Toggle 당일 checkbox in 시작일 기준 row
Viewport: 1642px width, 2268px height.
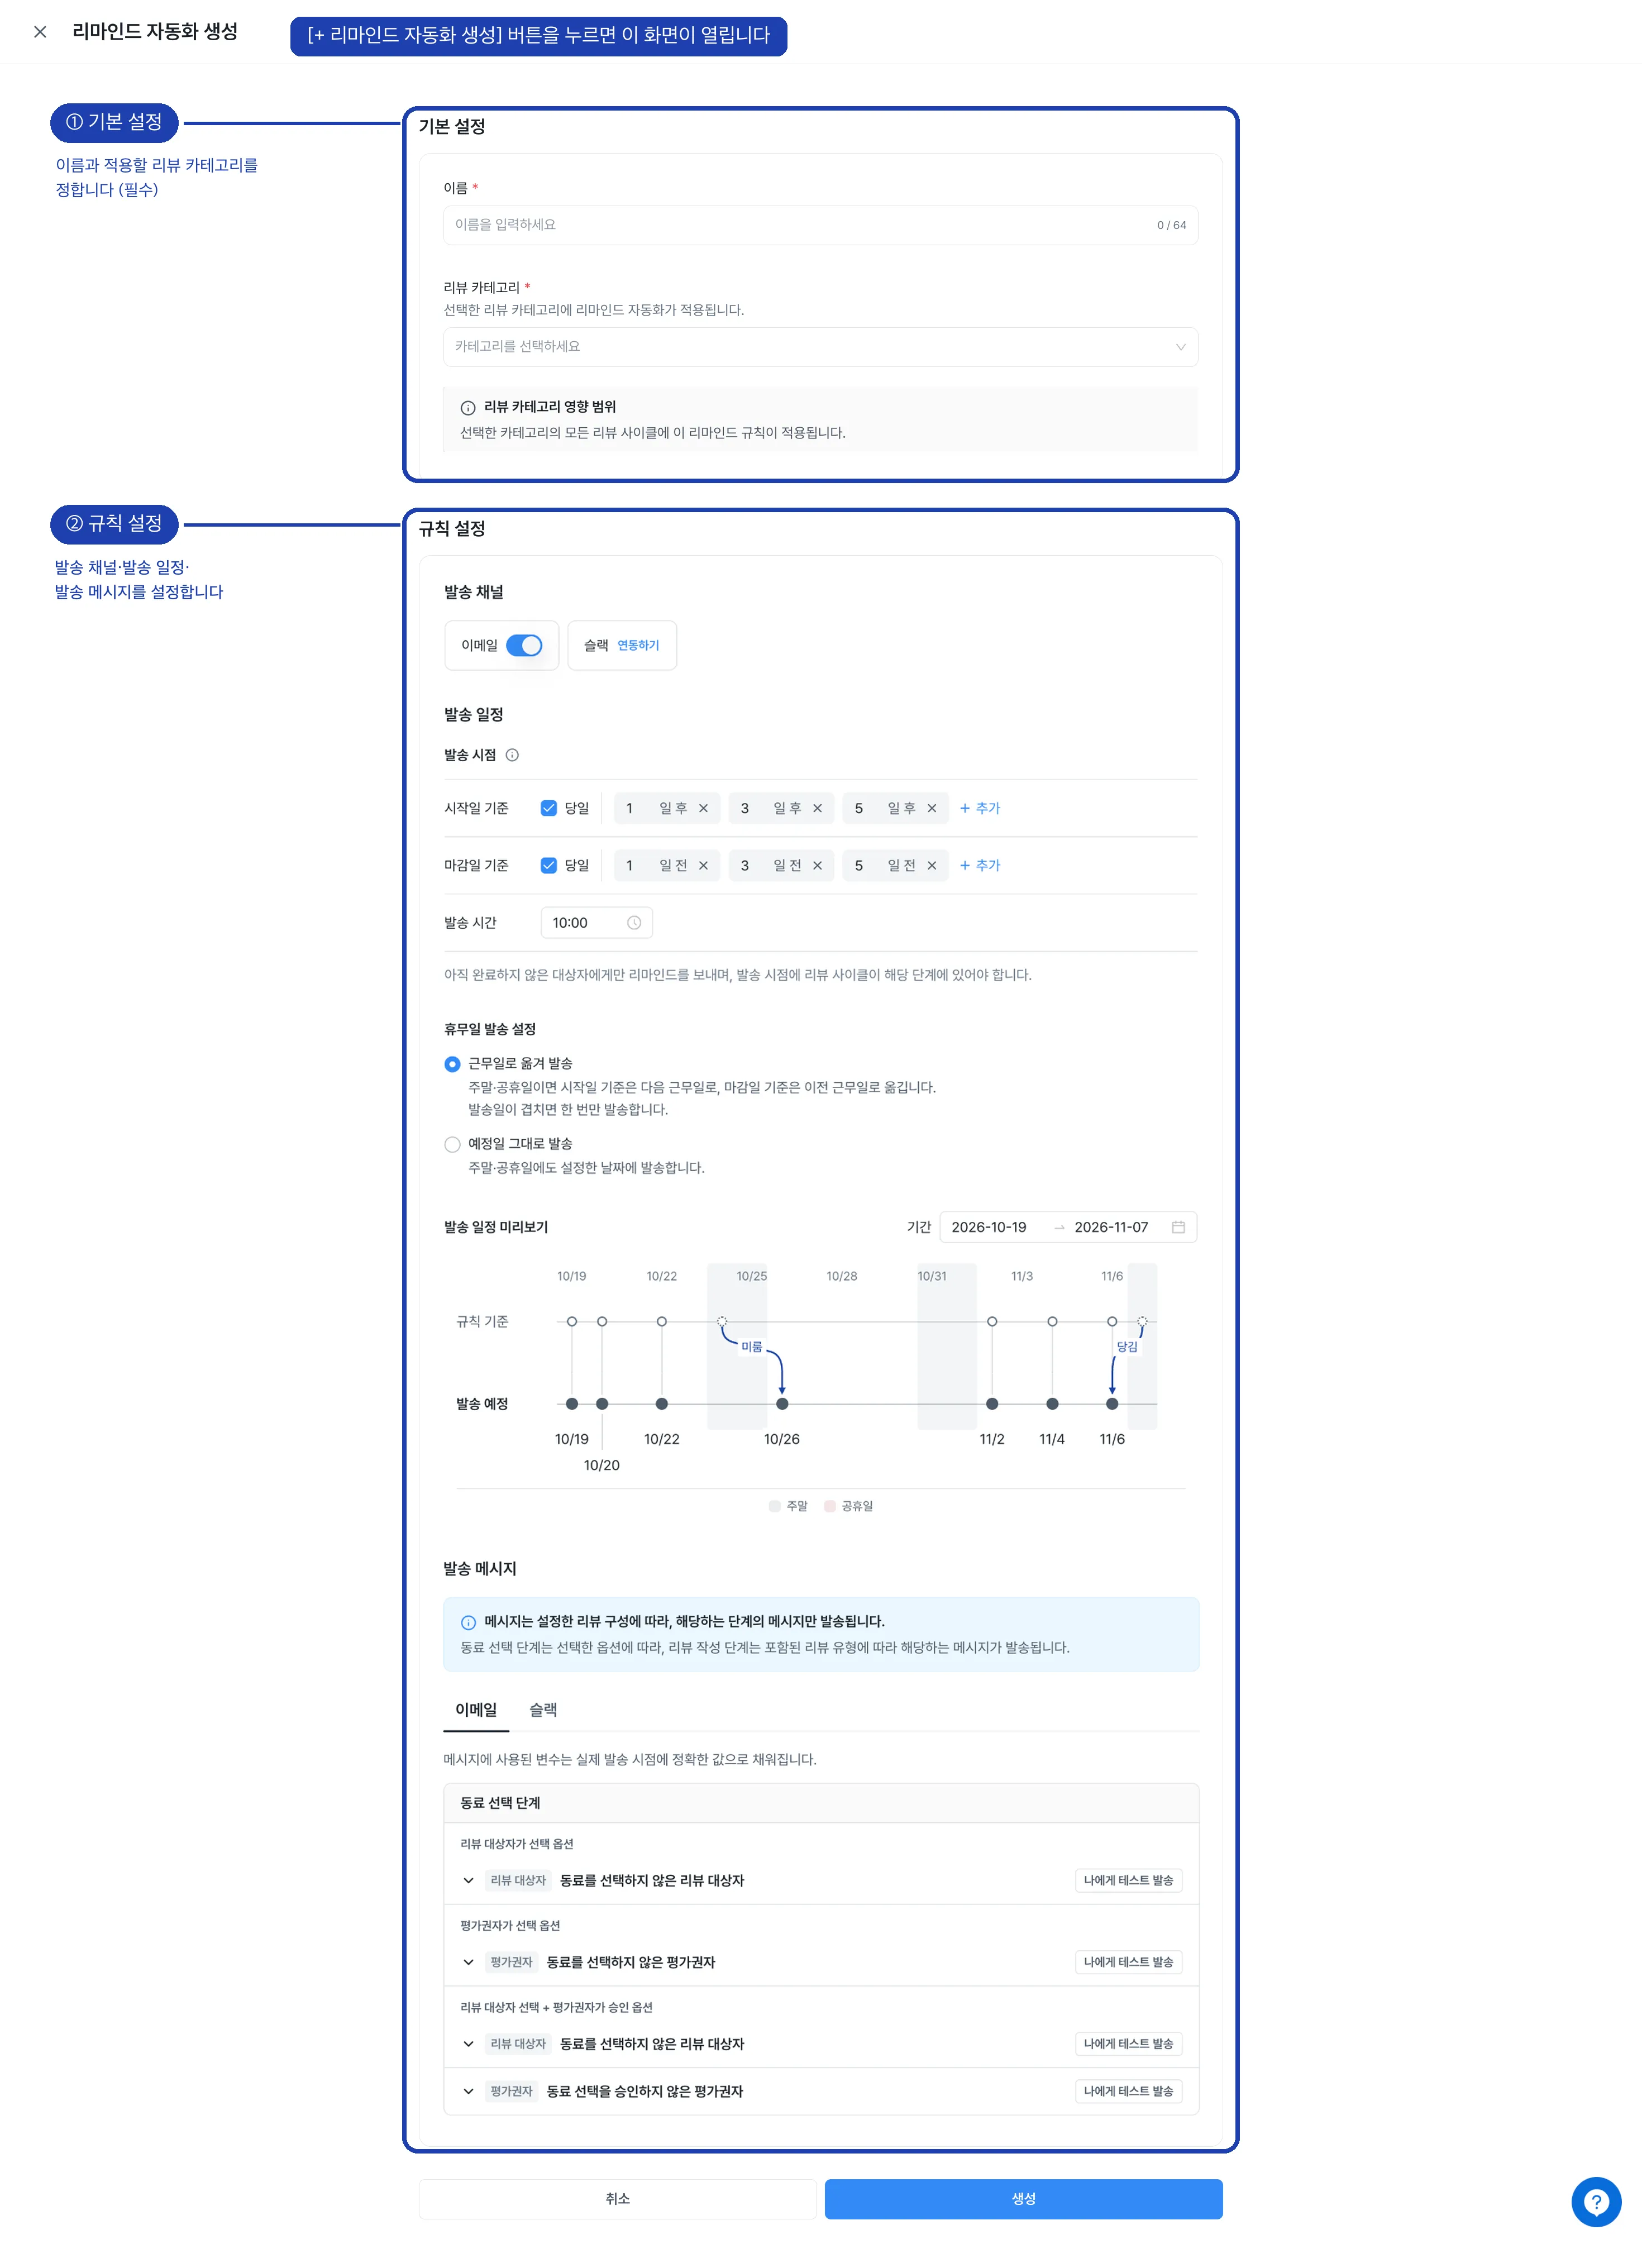click(x=548, y=809)
